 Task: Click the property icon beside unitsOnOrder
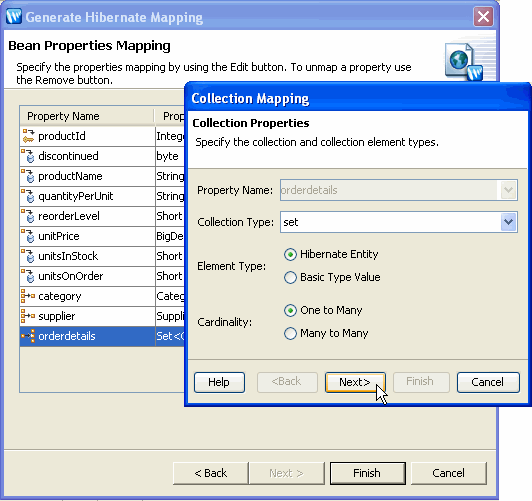[x=28, y=276]
